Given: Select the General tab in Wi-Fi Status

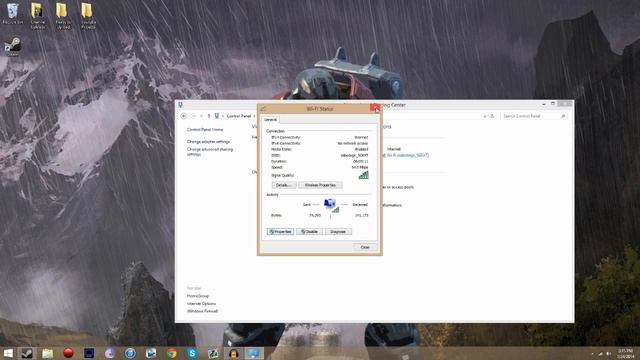Looking at the screenshot, I should (x=270, y=120).
